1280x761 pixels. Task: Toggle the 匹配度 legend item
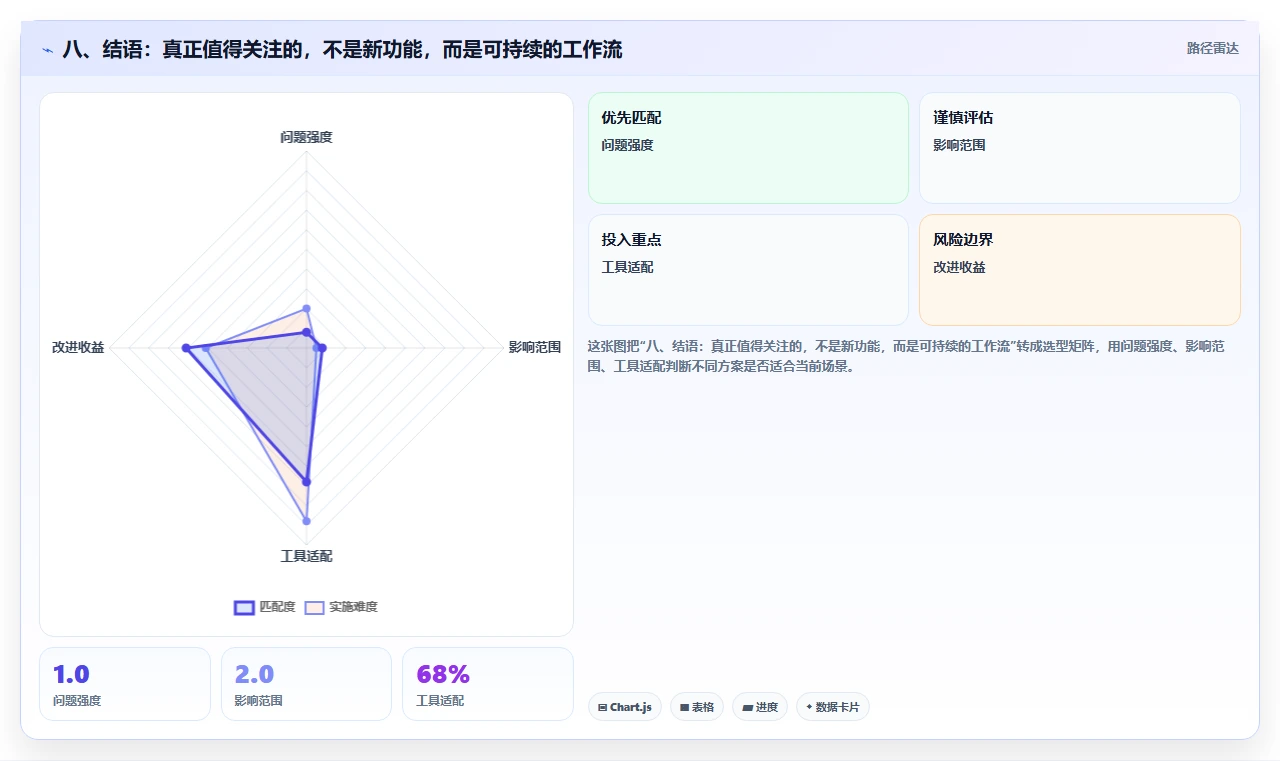(265, 607)
